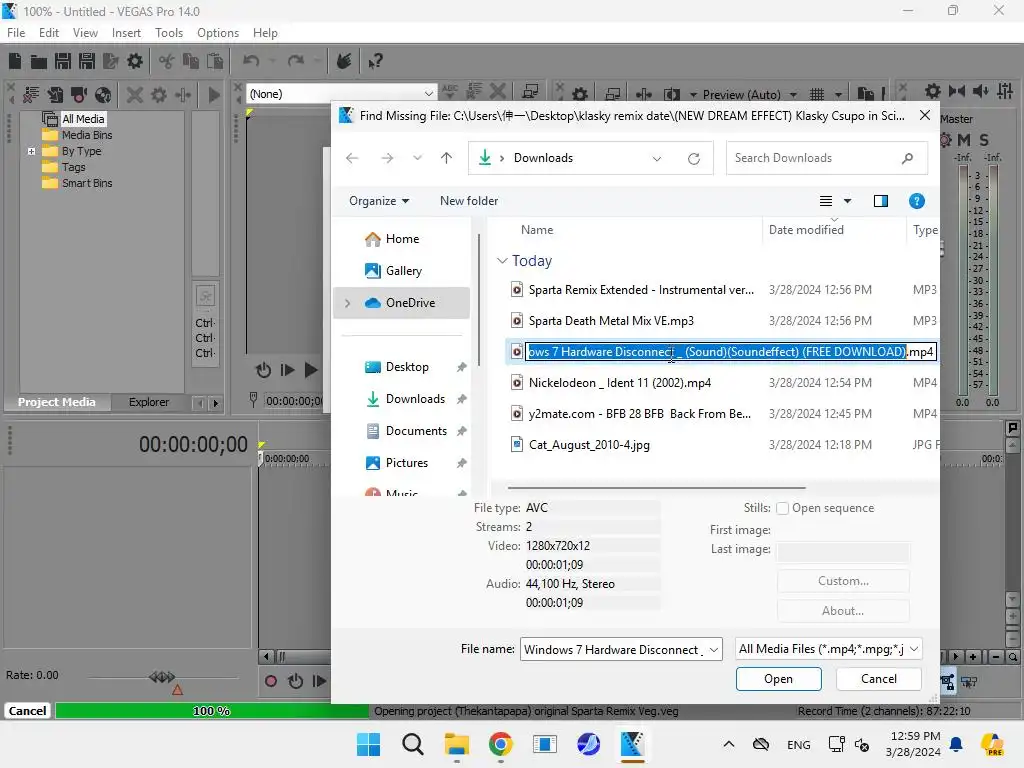Click the dialog Cancel button
1024x768 pixels.
click(878, 679)
